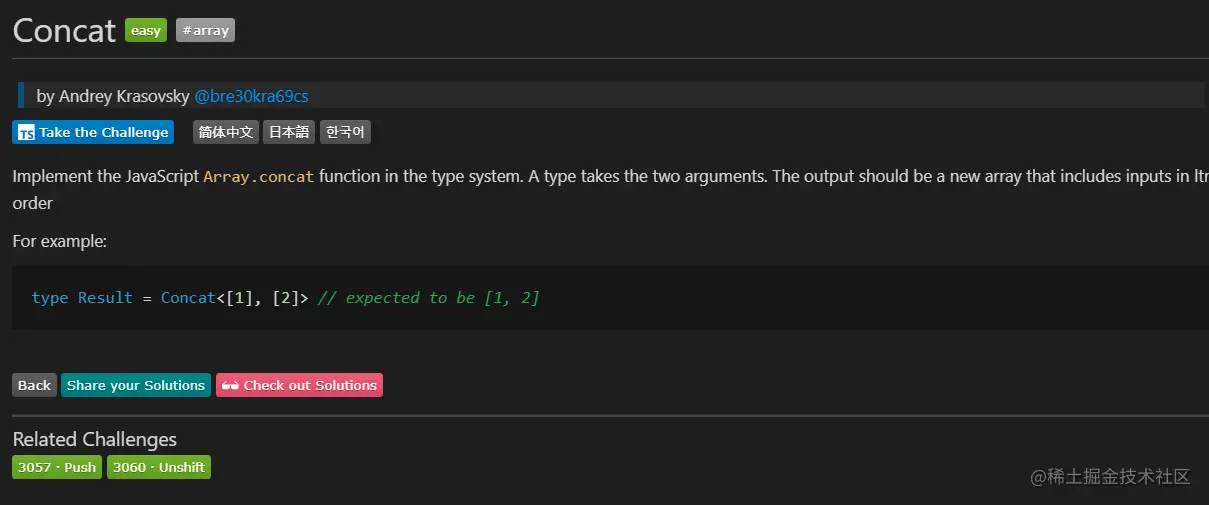The height and width of the screenshot is (505, 1209).
Task: Click the Concat page heading
Action: coord(64,31)
